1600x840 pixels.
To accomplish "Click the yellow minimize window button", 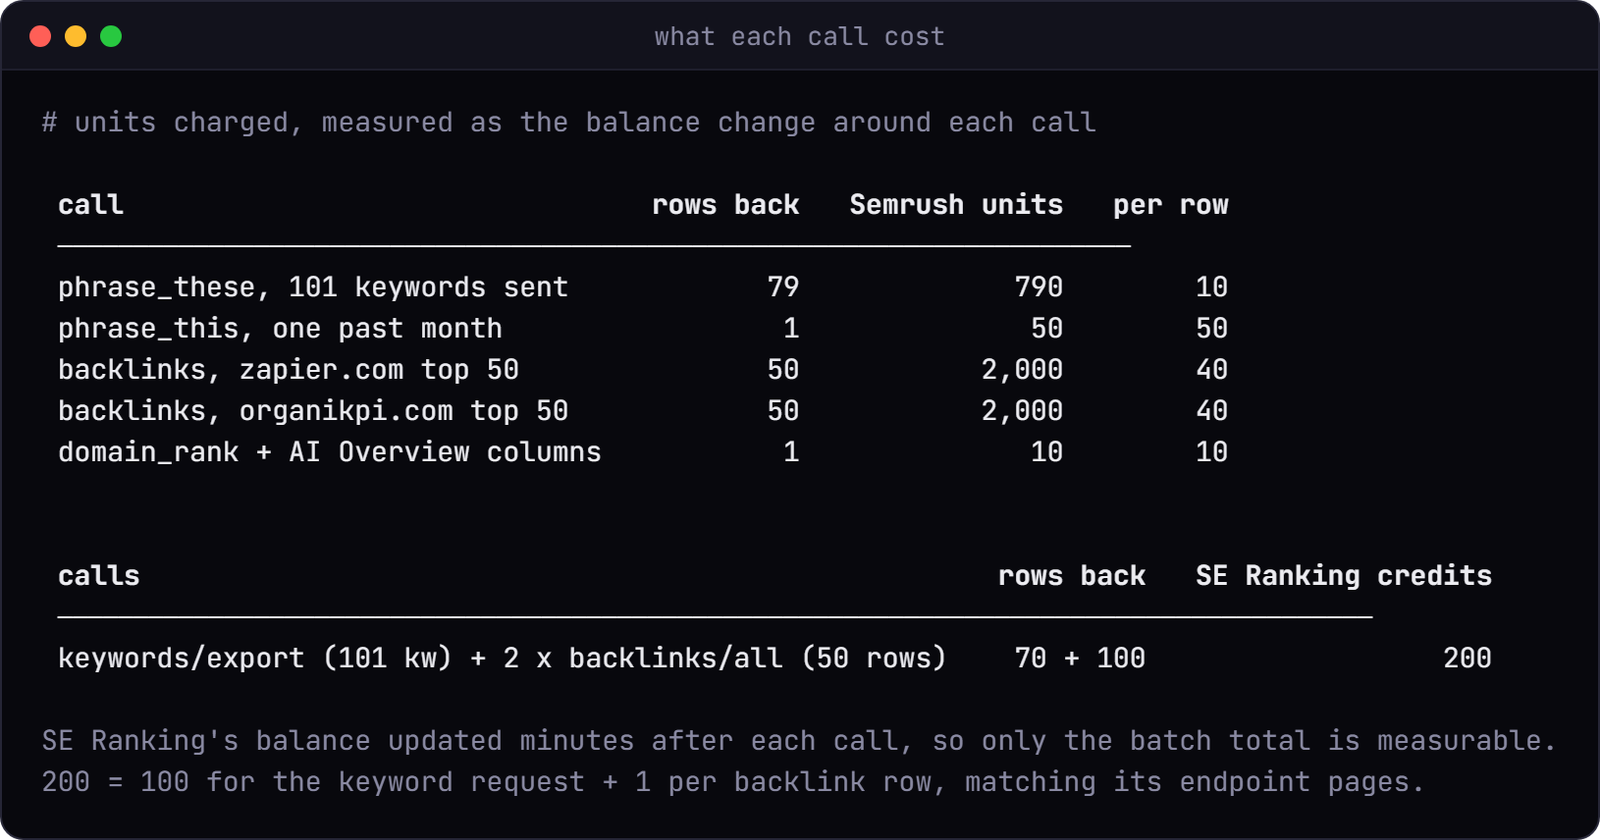I will coord(76,37).
